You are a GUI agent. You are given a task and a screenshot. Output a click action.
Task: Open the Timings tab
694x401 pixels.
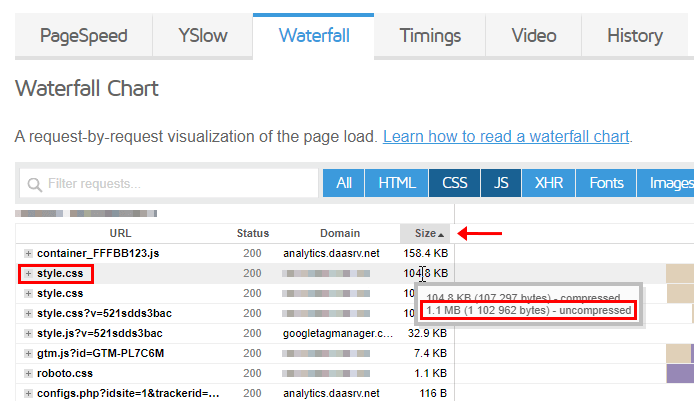430,35
